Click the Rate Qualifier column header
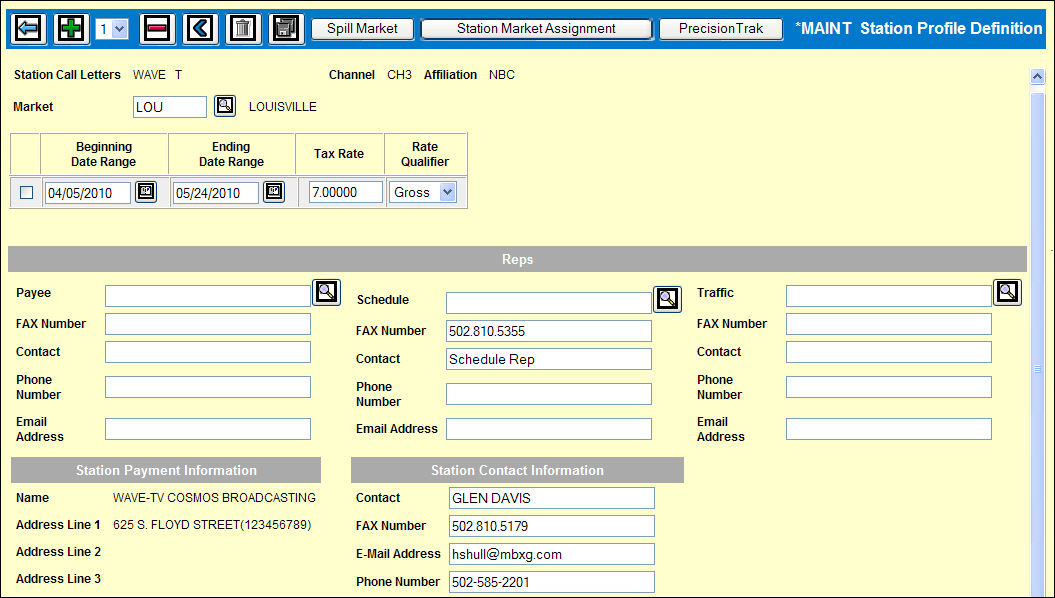 [425, 154]
